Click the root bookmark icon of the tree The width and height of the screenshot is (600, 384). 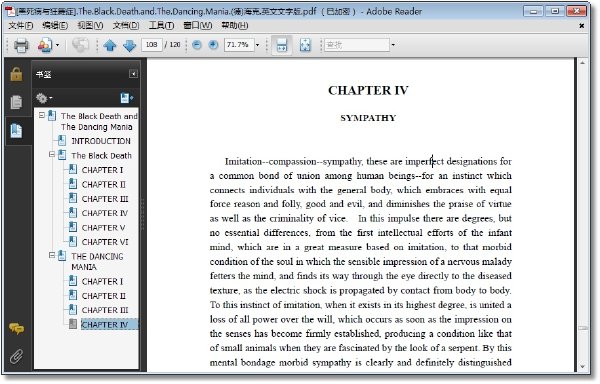52,116
